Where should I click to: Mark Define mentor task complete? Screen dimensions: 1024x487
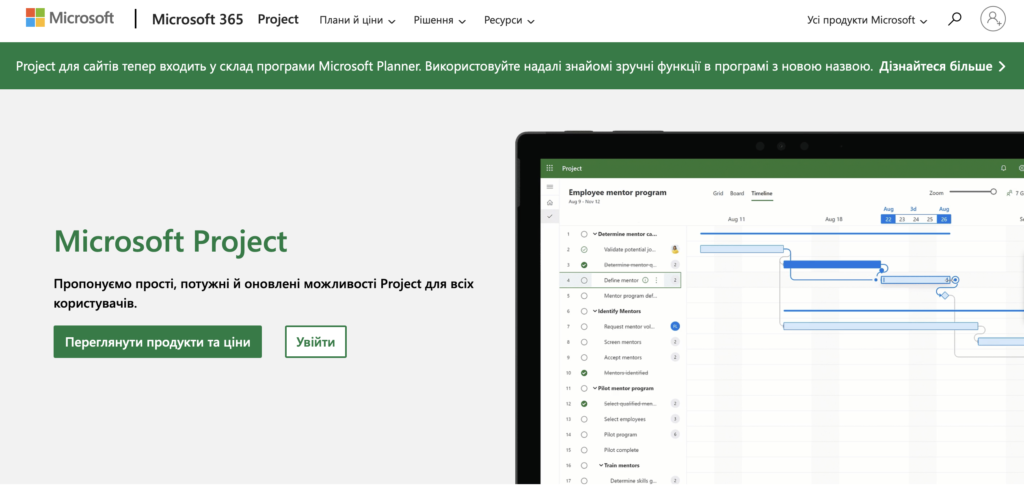click(584, 280)
